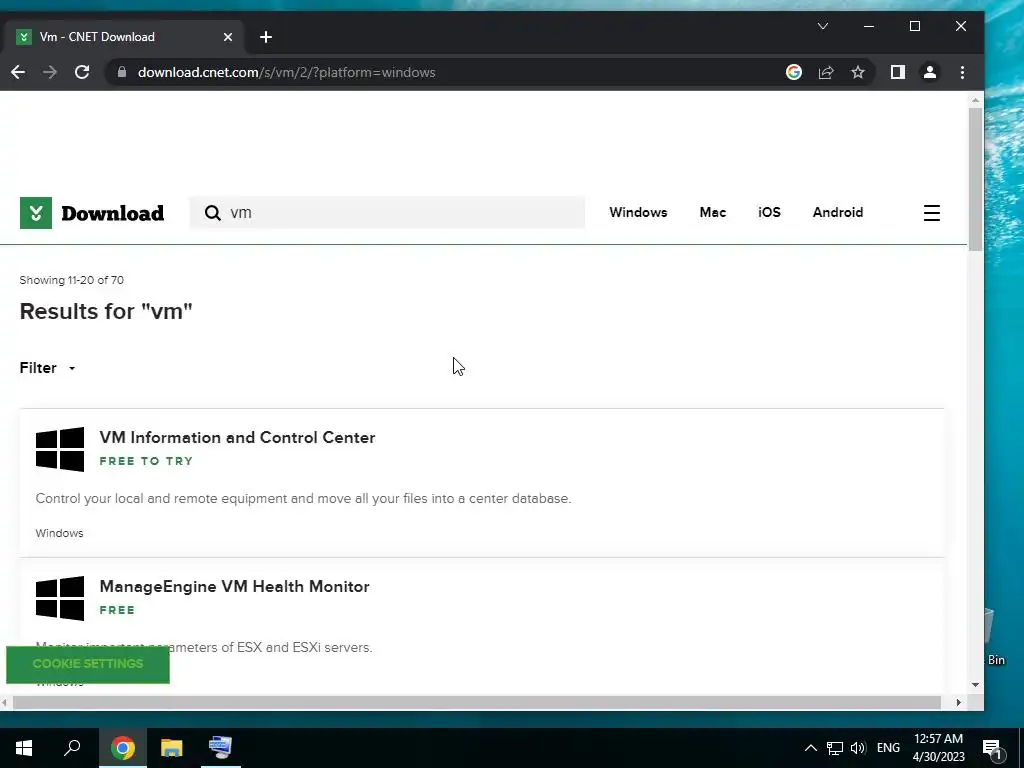
Task: Click the Download wordmark link
Action: (x=112, y=213)
